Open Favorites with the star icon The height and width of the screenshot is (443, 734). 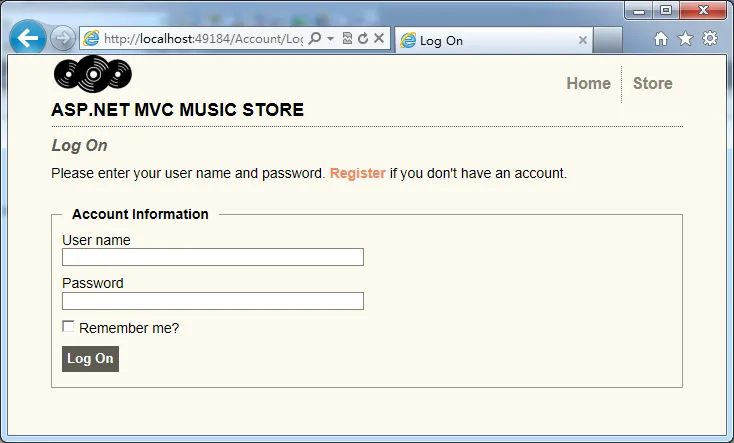(x=685, y=39)
